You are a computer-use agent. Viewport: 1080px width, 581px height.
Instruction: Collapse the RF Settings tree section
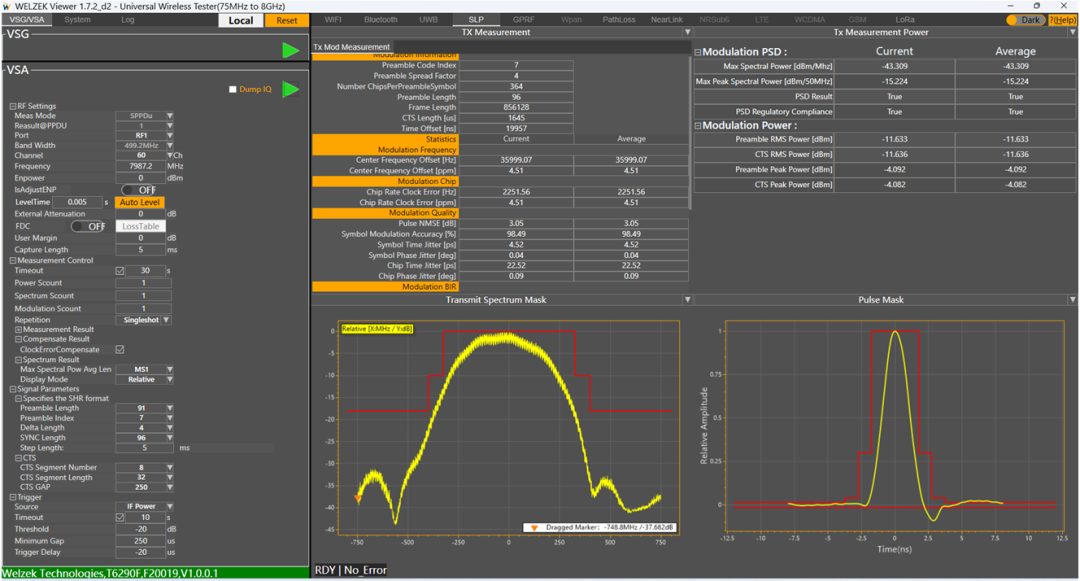tap(12, 106)
